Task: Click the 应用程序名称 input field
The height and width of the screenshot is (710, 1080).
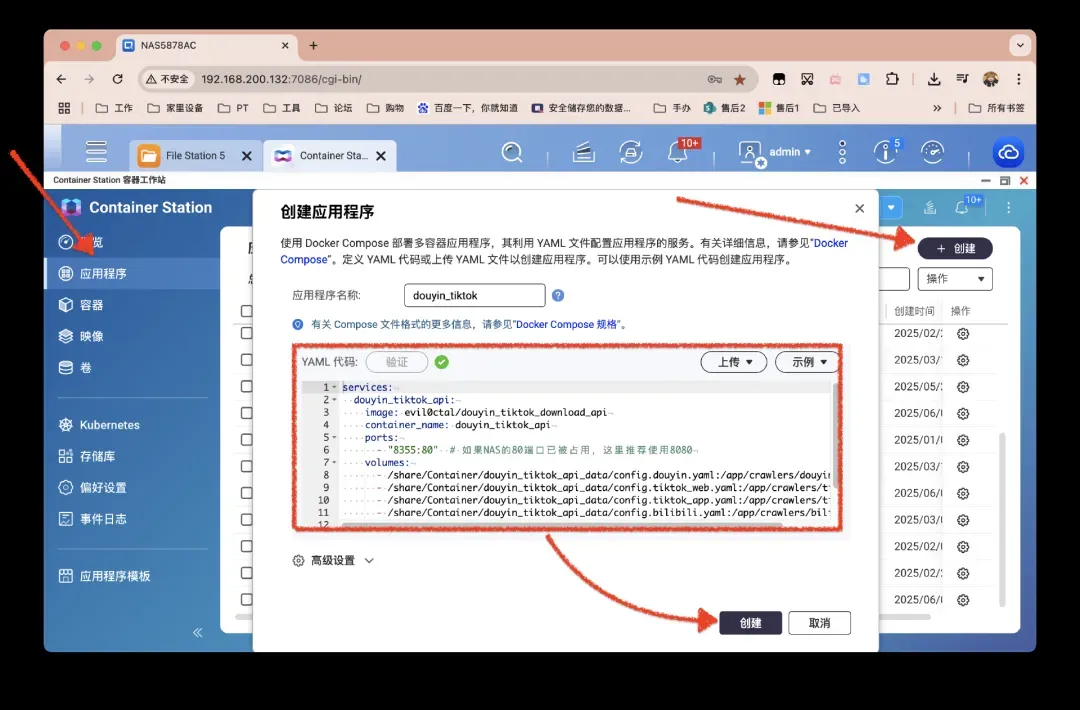Action: (x=474, y=296)
